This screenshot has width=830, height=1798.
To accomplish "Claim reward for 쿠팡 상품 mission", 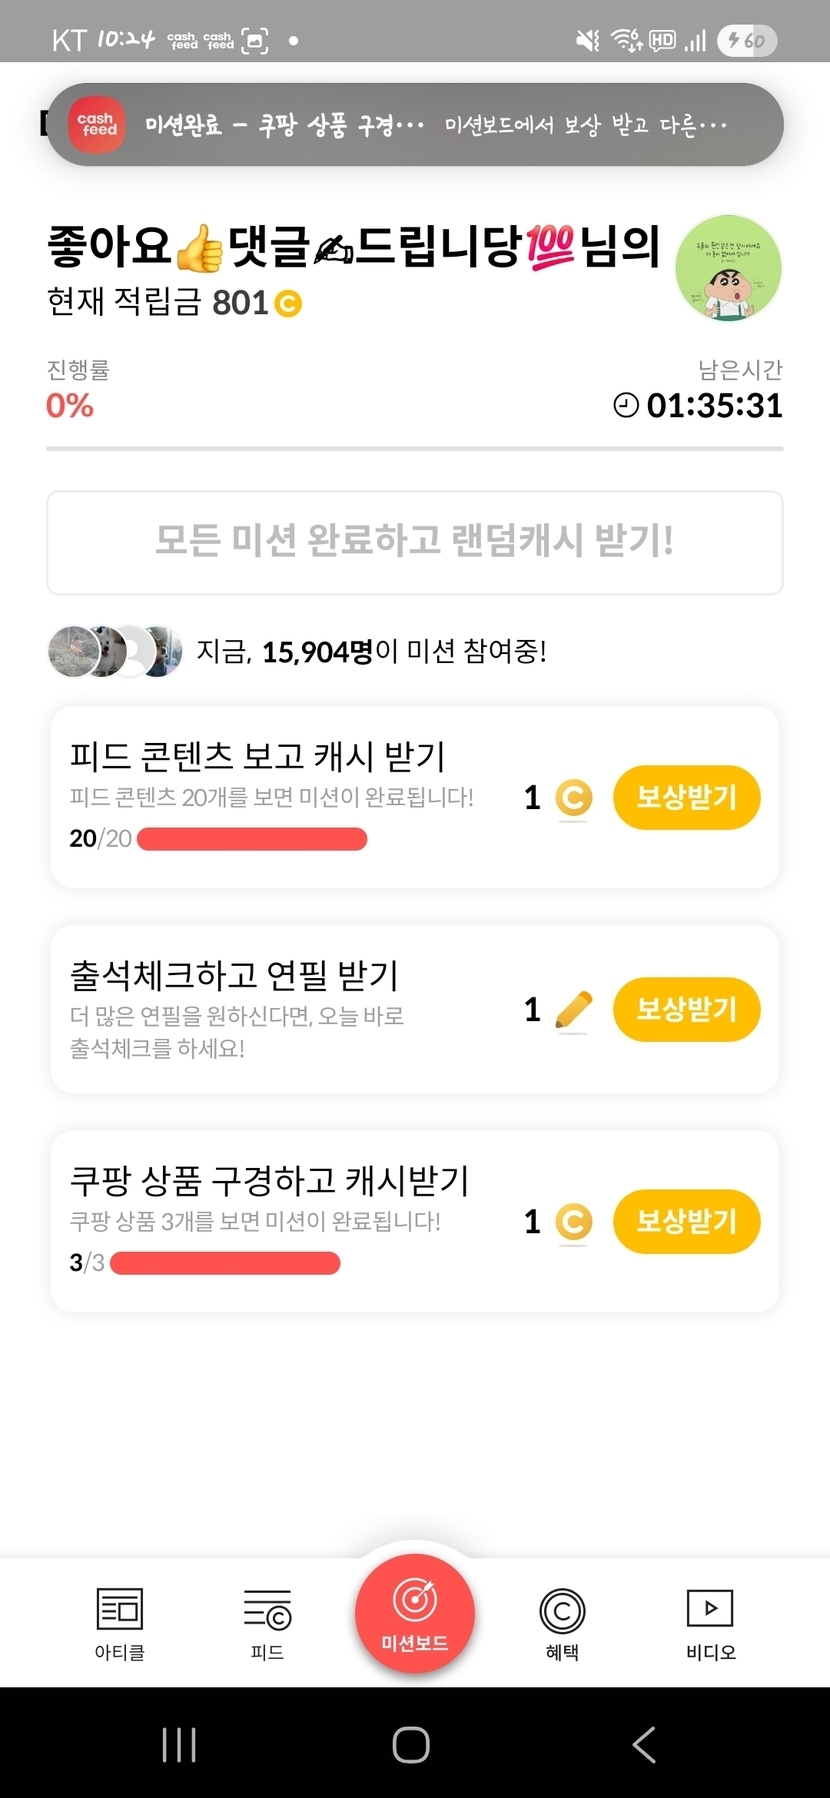I will click(x=686, y=1221).
